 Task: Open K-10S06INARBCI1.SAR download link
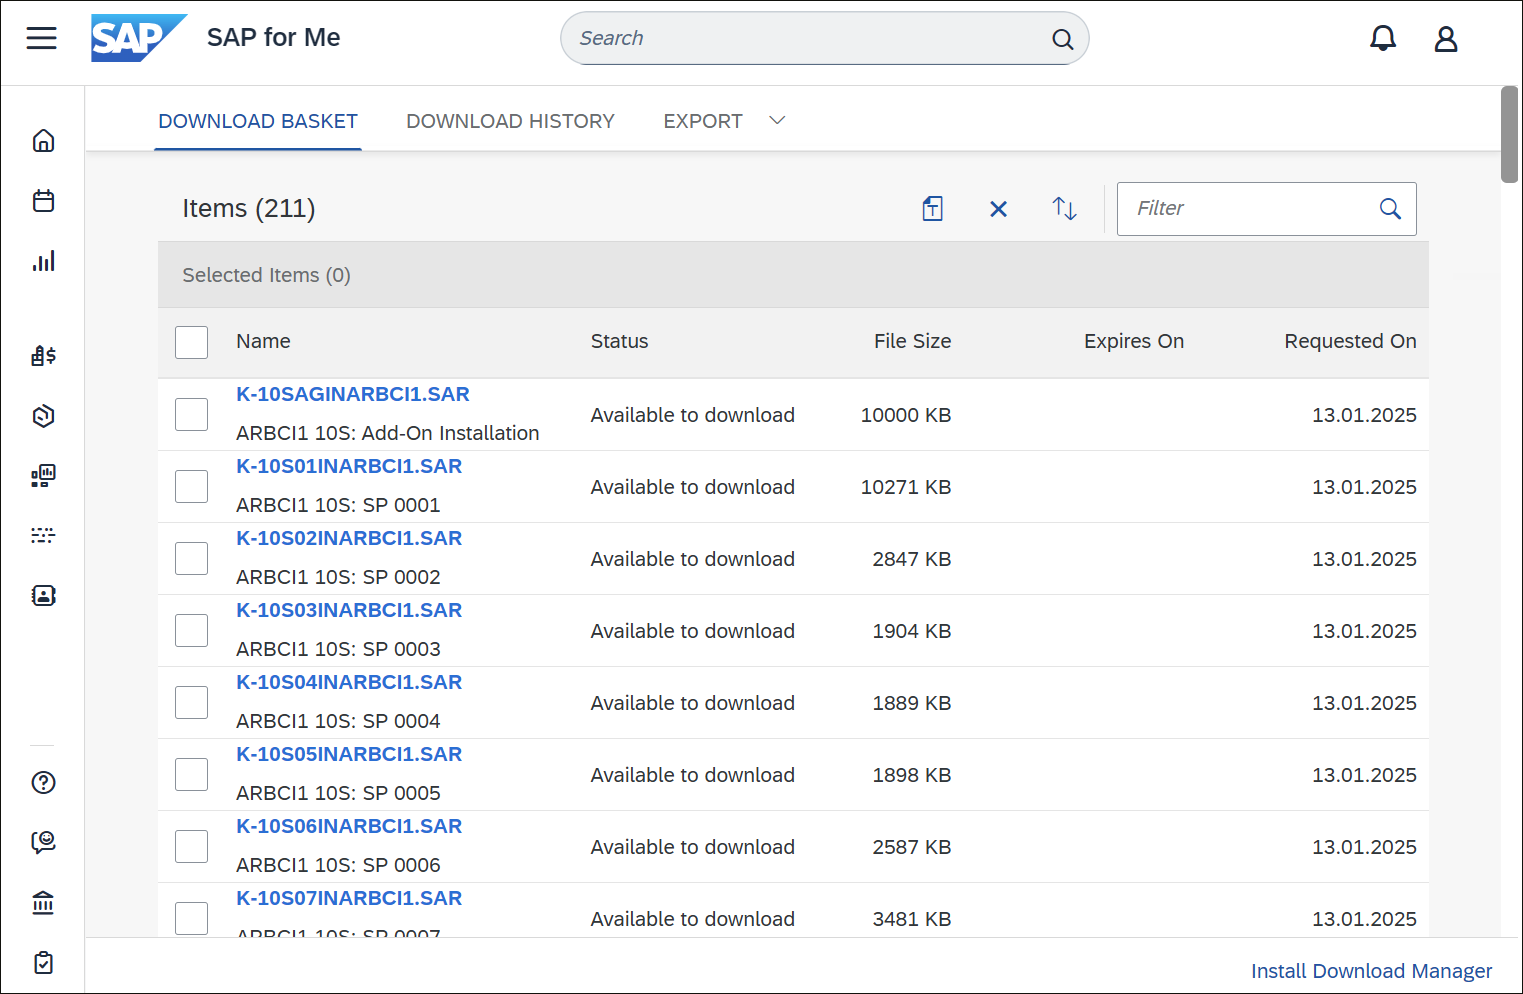click(x=349, y=826)
